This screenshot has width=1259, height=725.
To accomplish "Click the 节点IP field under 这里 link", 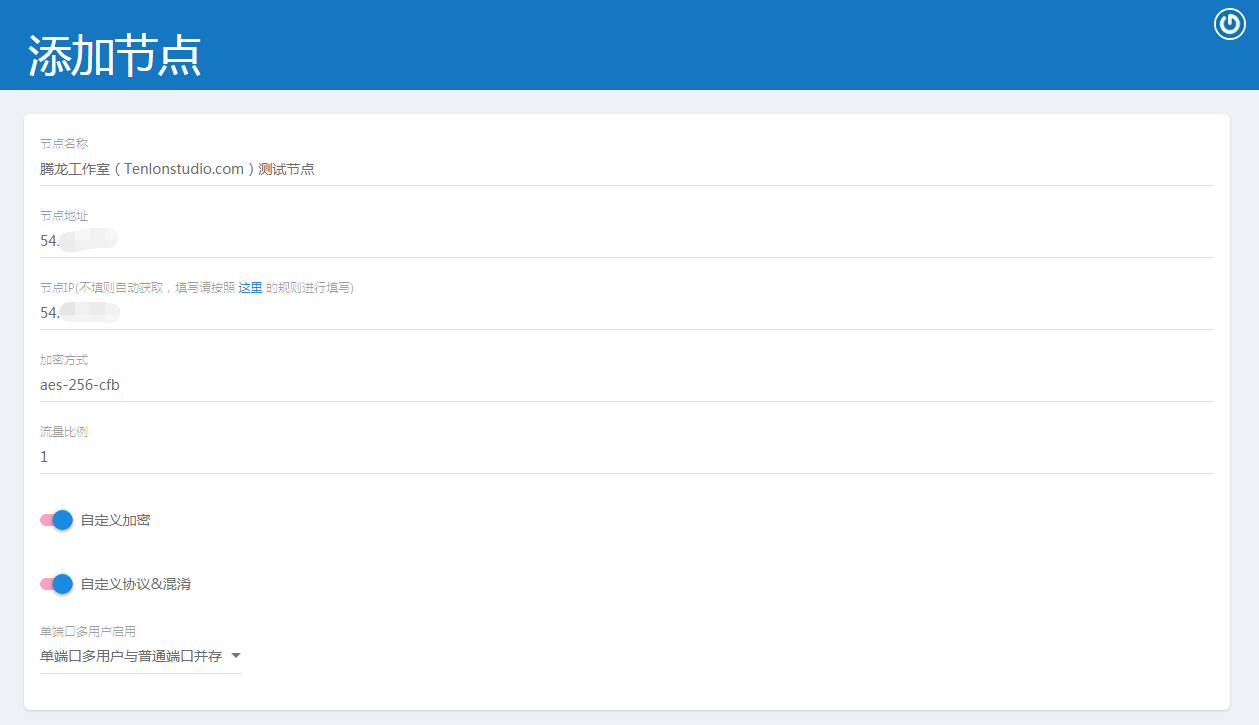I will tap(627, 314).
